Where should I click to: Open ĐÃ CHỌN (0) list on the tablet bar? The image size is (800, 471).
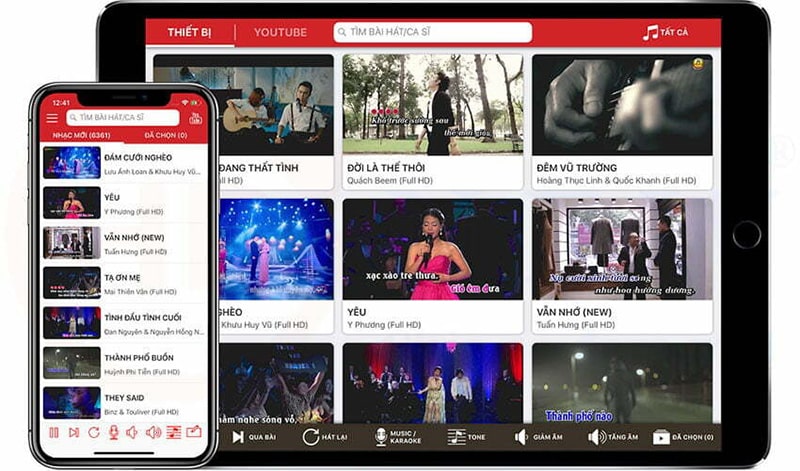tap(684, 437)
